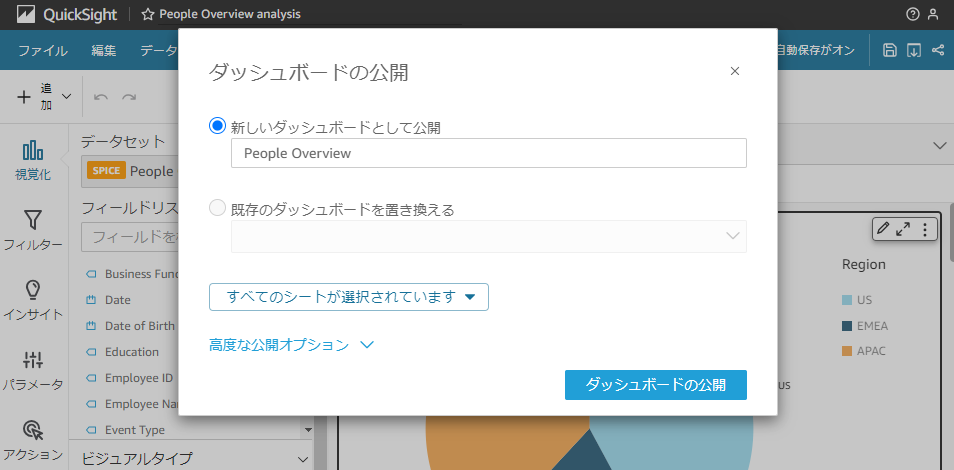Click the QuickSight logo icon

point(26,15)
